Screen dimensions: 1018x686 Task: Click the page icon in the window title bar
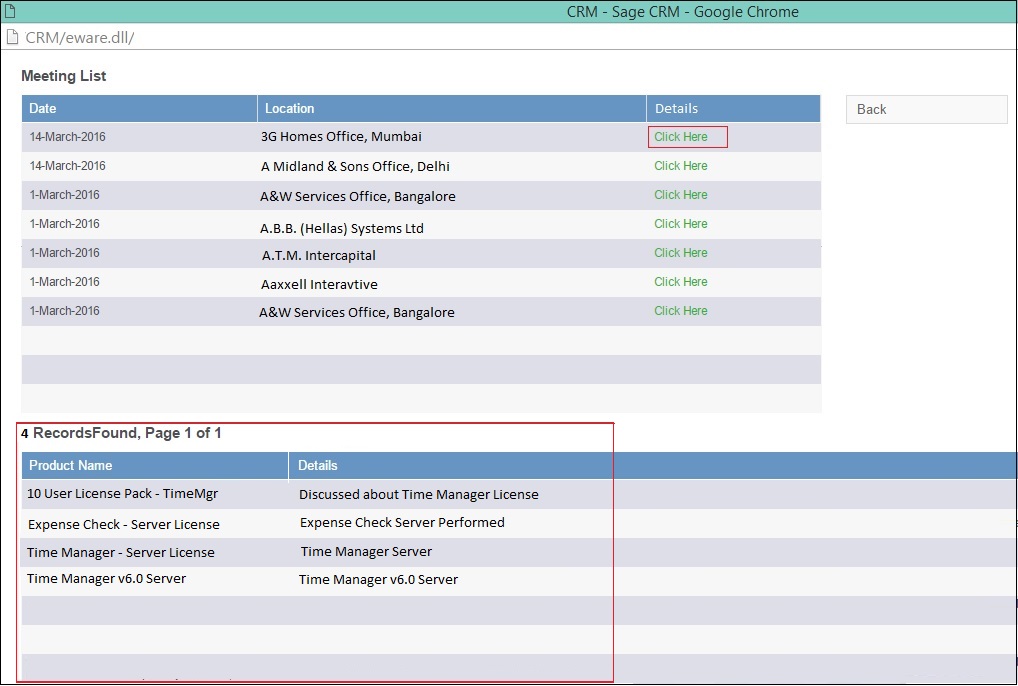click(9, 11)
